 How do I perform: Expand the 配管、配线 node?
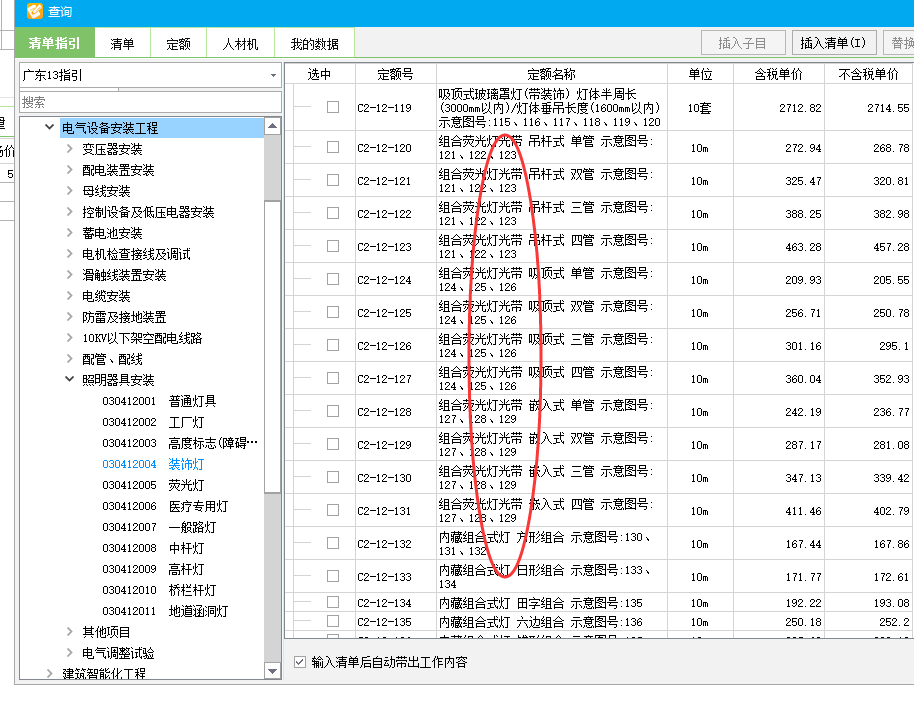point(70,358)
